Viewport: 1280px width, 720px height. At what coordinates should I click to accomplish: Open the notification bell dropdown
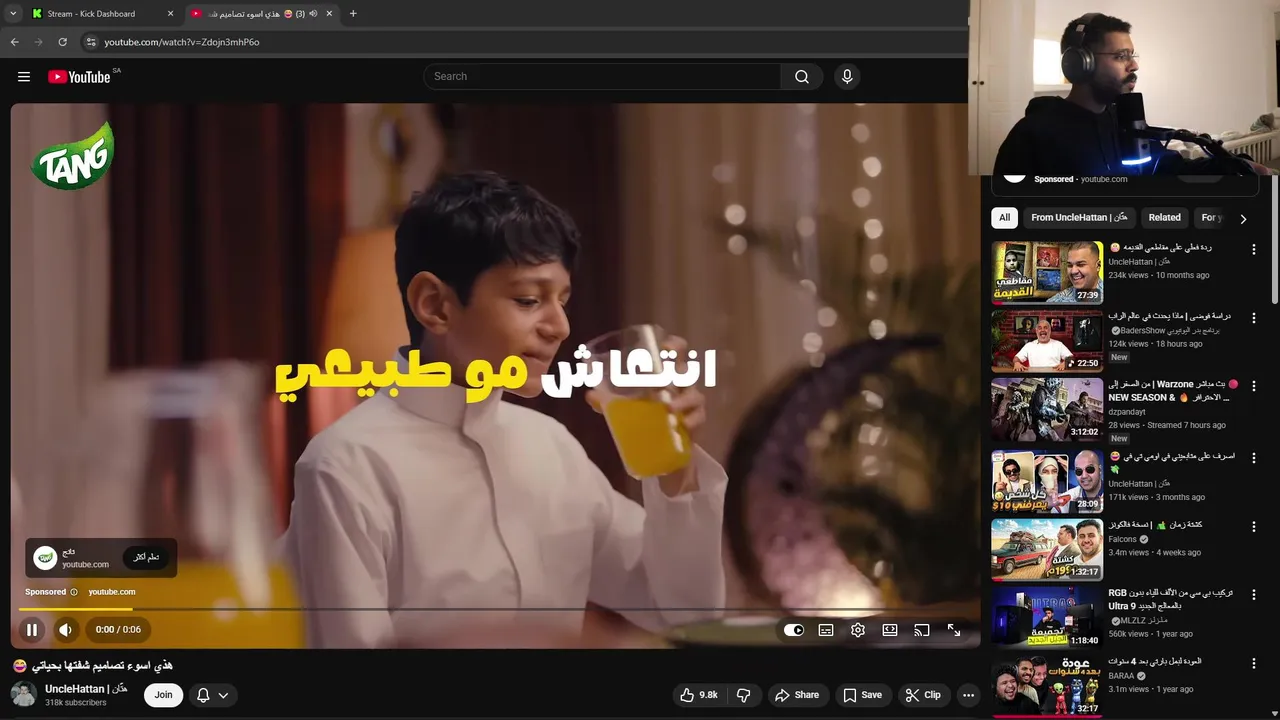213,695
